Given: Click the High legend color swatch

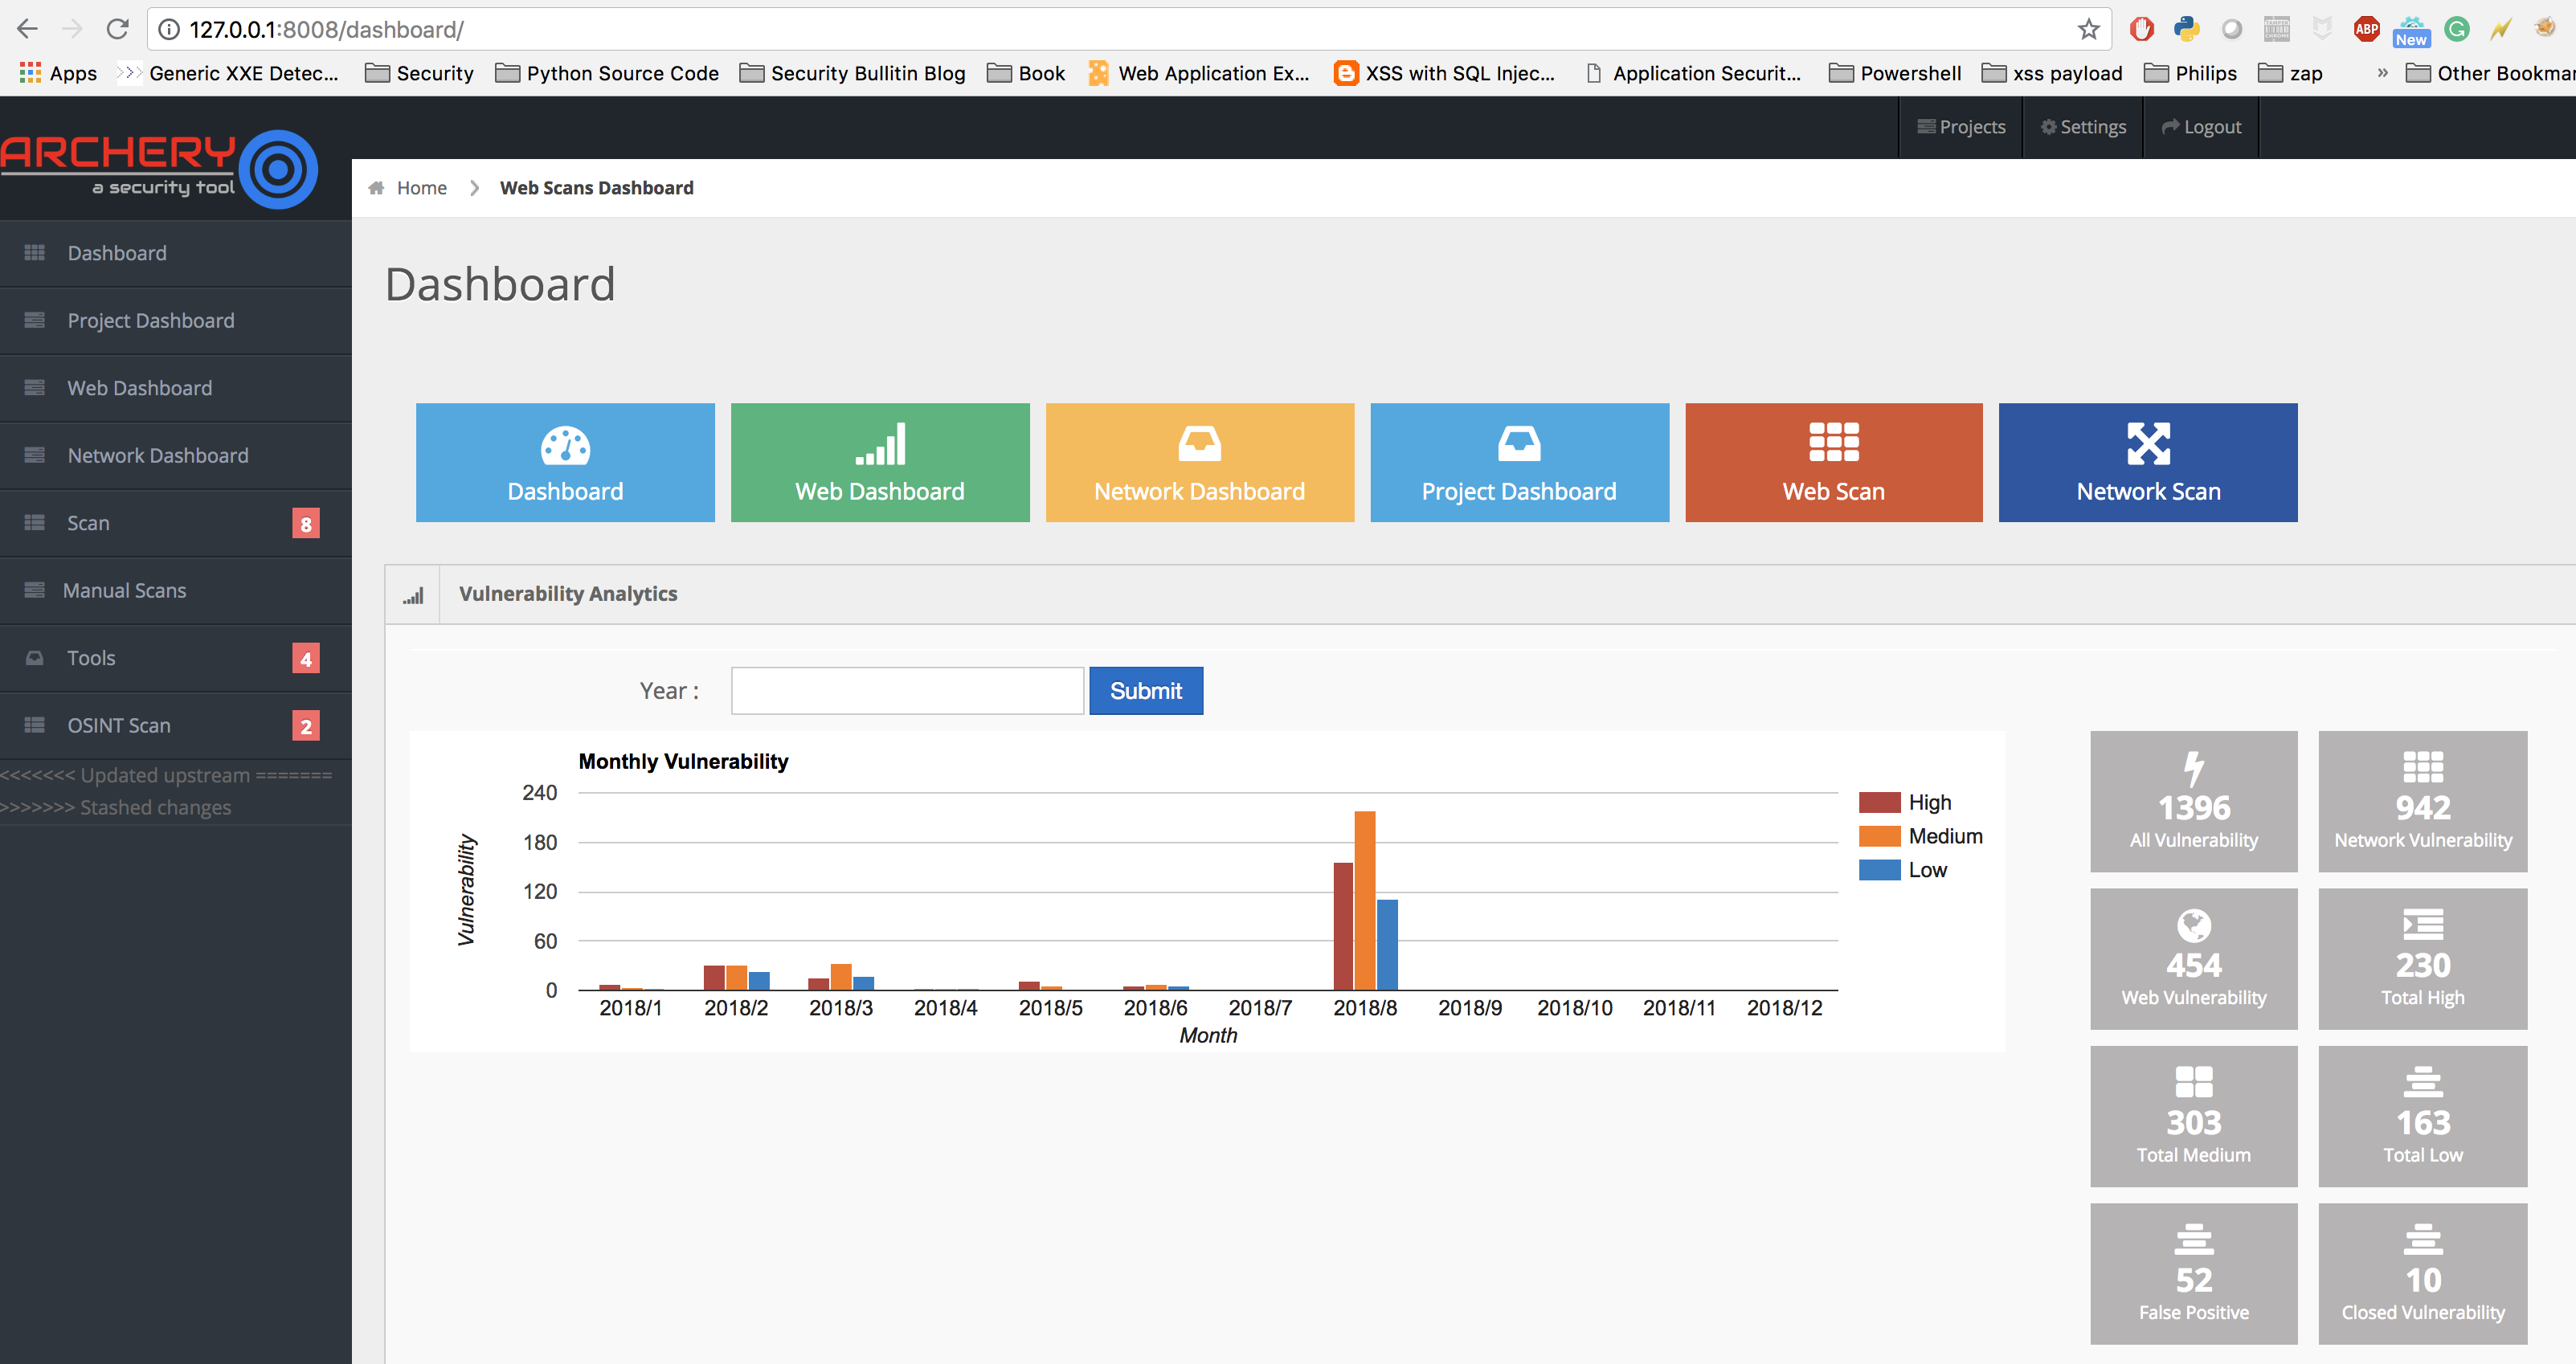Looking at the screenshot, I should click(1880, 803).
